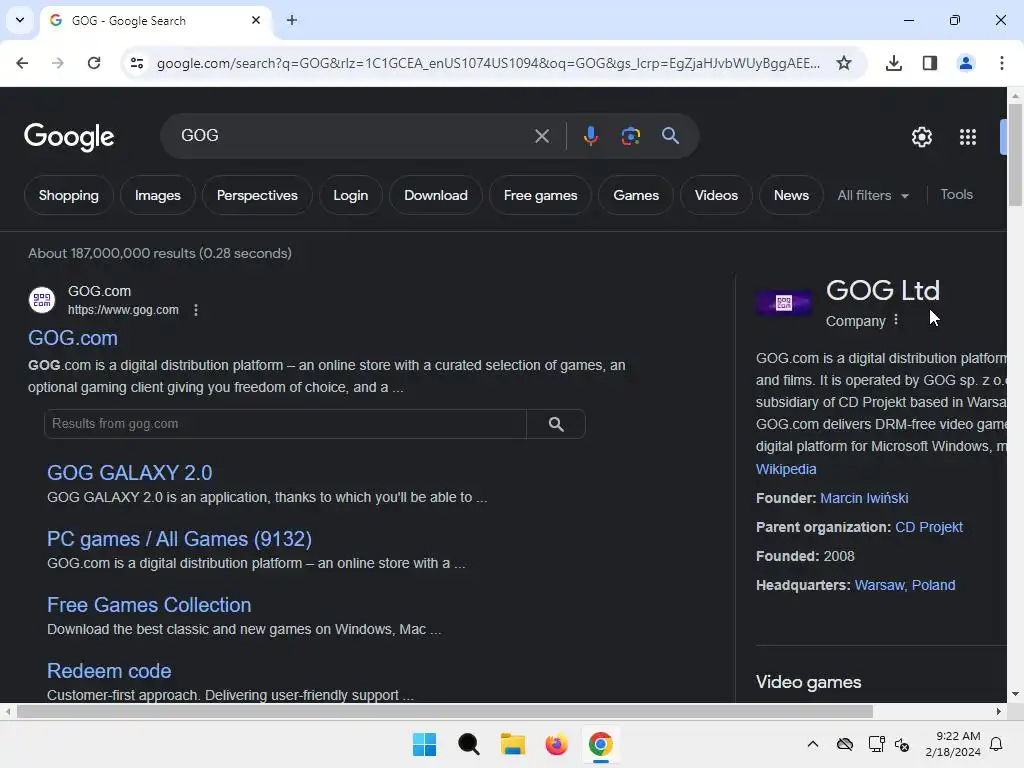
Task: Open the GOG GALAXY 2.0 link
Action: tap(129, 473)
